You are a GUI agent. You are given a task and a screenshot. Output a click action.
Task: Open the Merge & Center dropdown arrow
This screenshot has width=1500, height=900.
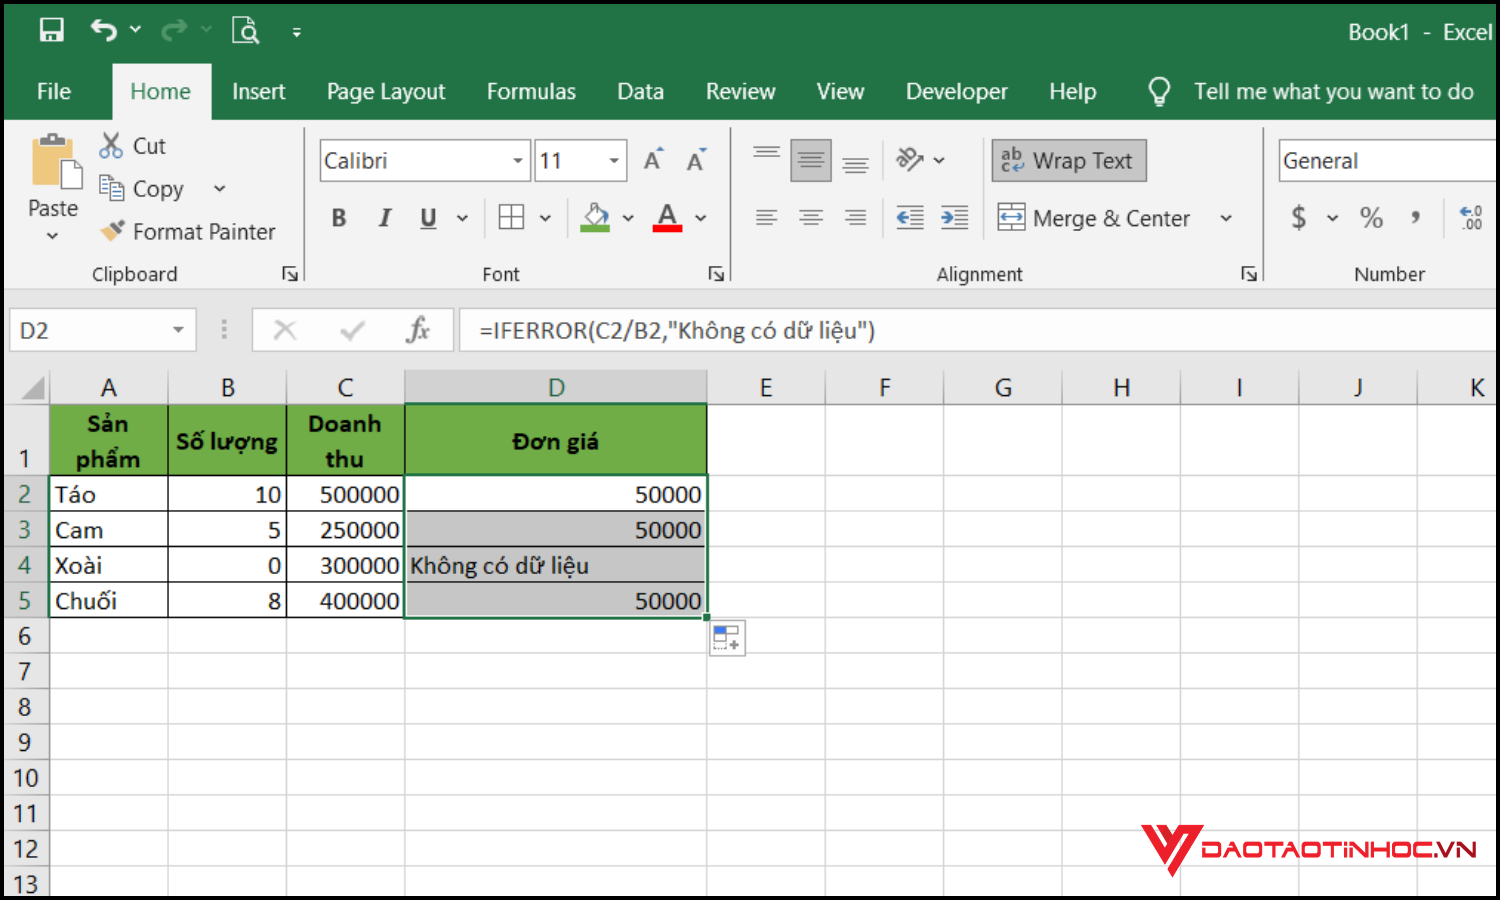click(1227, 217)
